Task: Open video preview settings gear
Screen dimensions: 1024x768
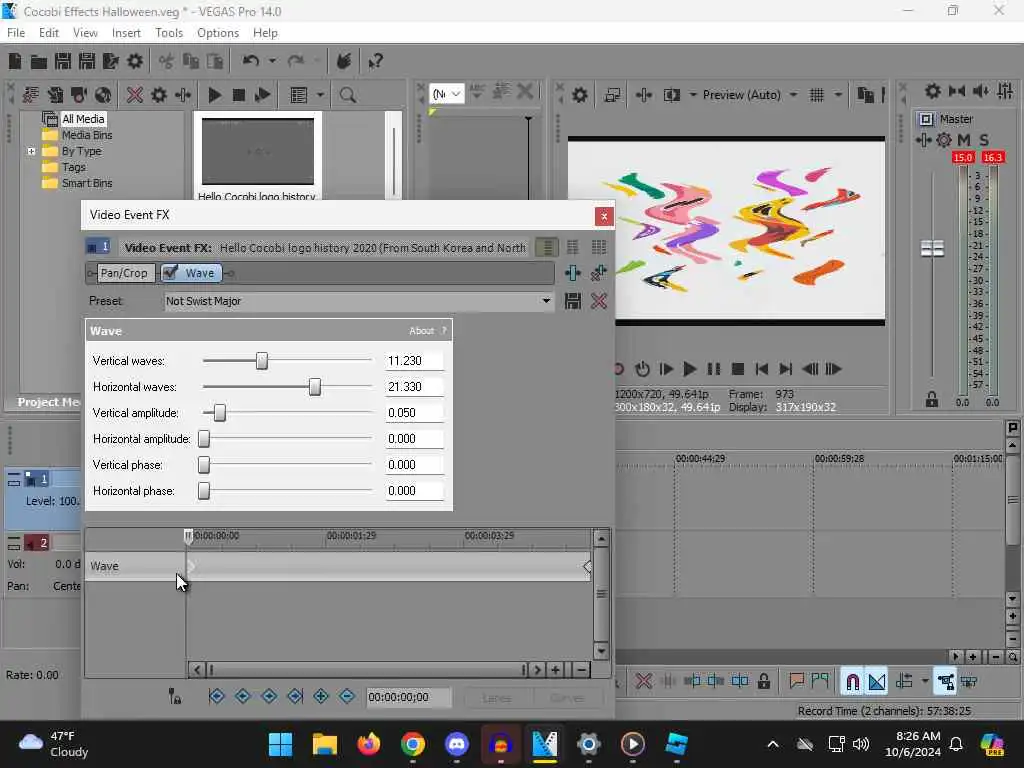Action: coord(580,95)
